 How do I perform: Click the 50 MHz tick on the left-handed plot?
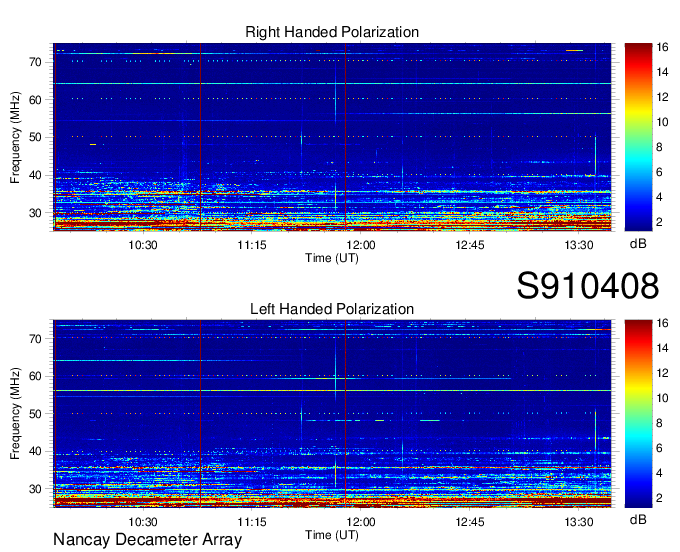(36, 414)
